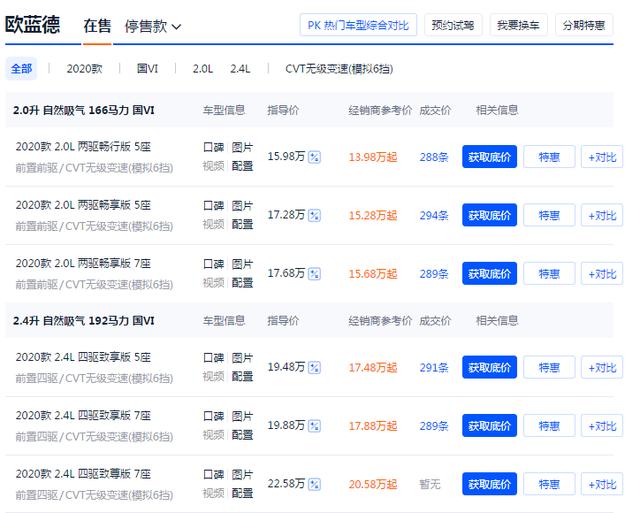This screenshot has height=513, width=640.
Task: Get floor price for 2.4L 四驱致尊版 7座
Action: 489,484
